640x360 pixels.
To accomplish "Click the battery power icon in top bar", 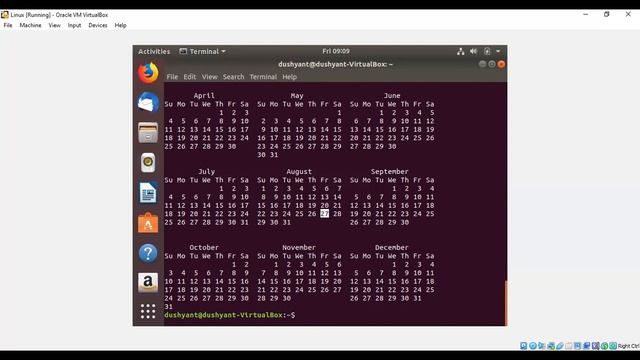I will (x=487, y=51).
